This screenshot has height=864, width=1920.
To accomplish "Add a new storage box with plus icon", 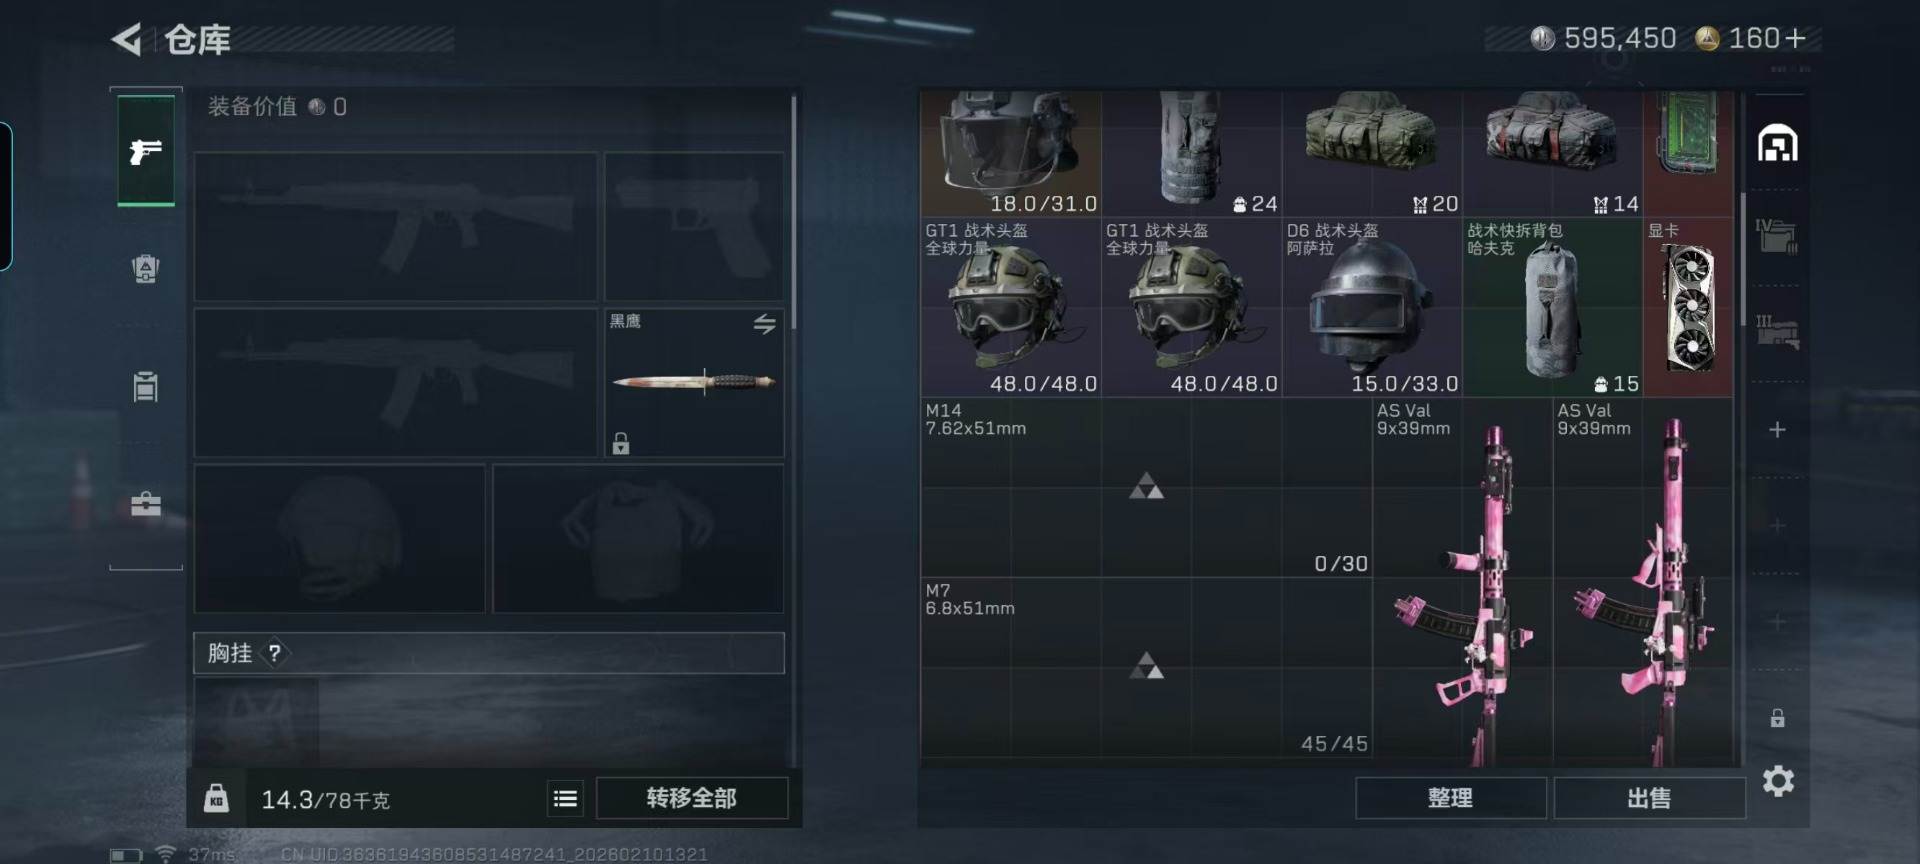I will 1777,430.
